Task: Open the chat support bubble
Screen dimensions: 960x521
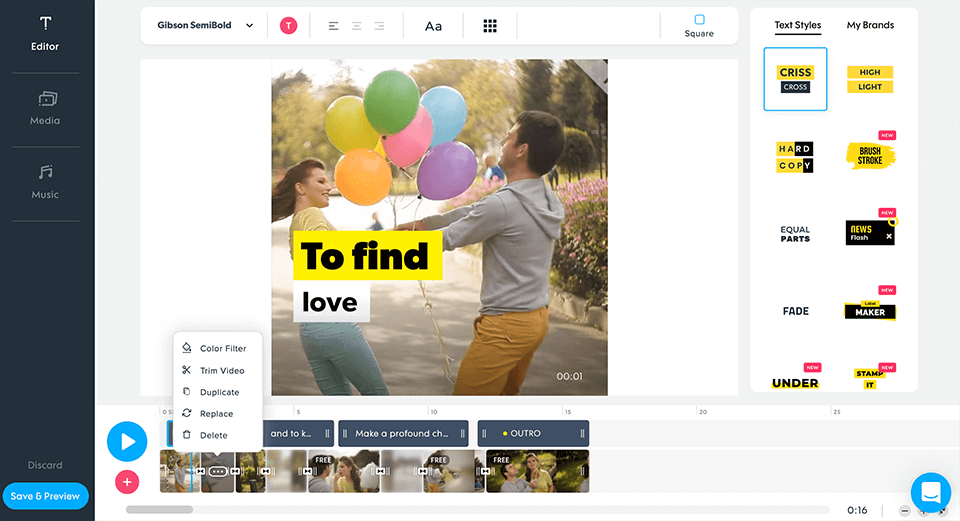Action: (931, 492)
